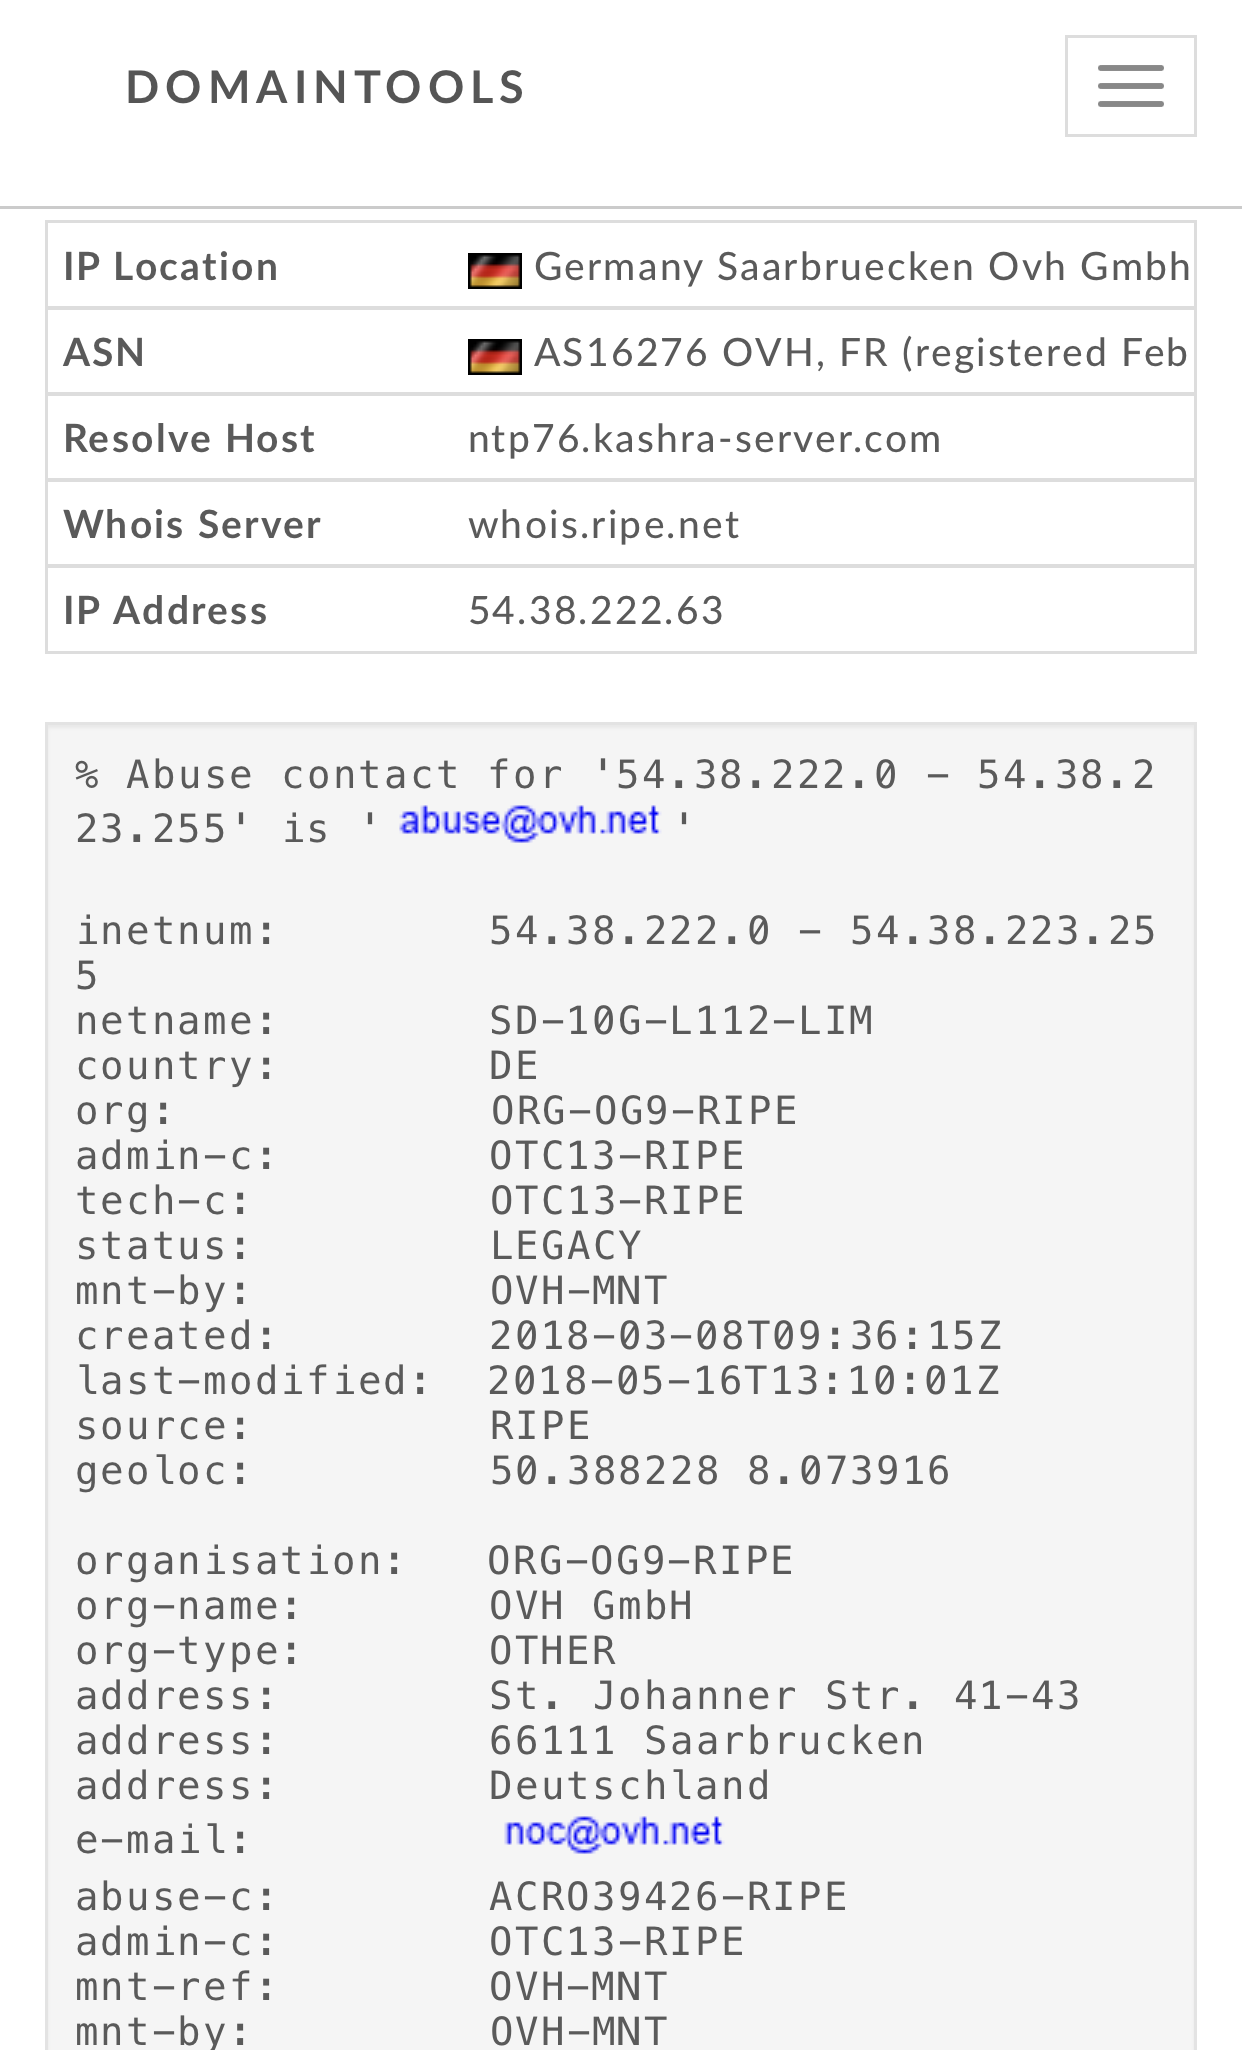Click the IP address 54.38.222.63 value
Viewport: 1242px width, 2050px height.
click(x=596, y=611)
